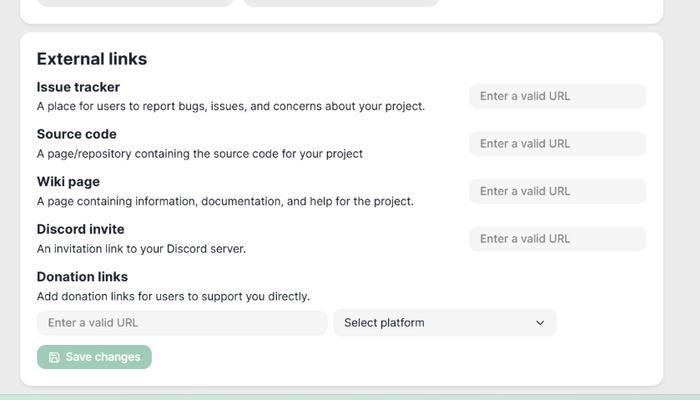Viewport: 700px width, 400px height.
Task: Click the wiki documentation and help description
Action: (225, 201)
